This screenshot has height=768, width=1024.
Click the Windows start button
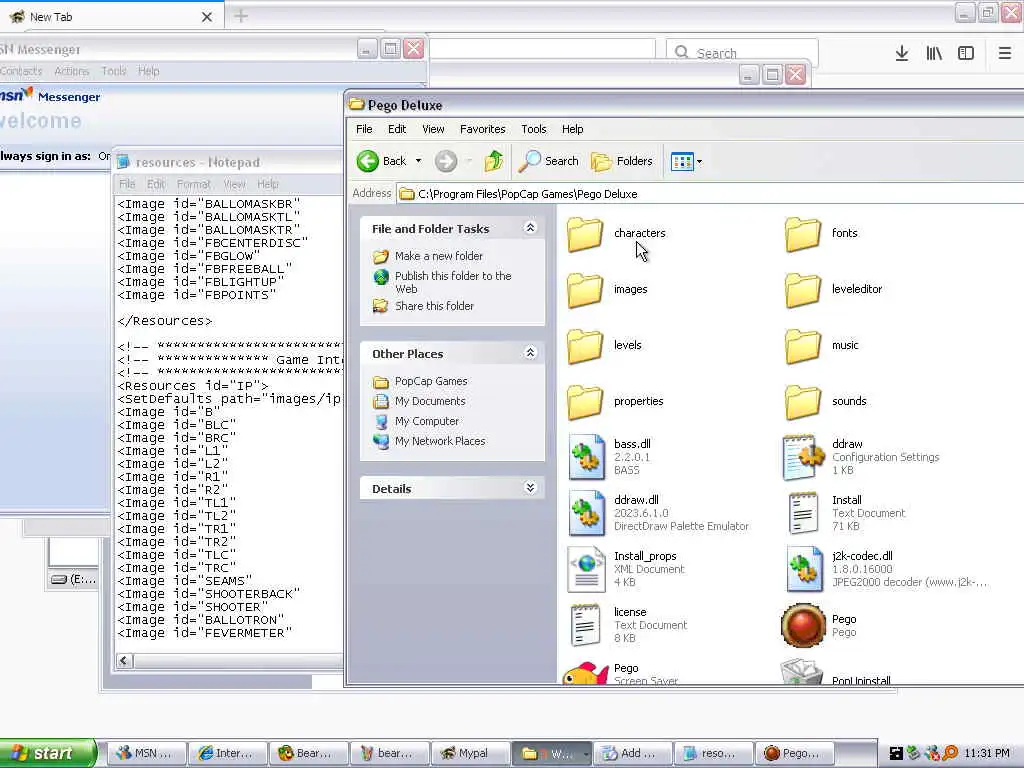(47, 753)
